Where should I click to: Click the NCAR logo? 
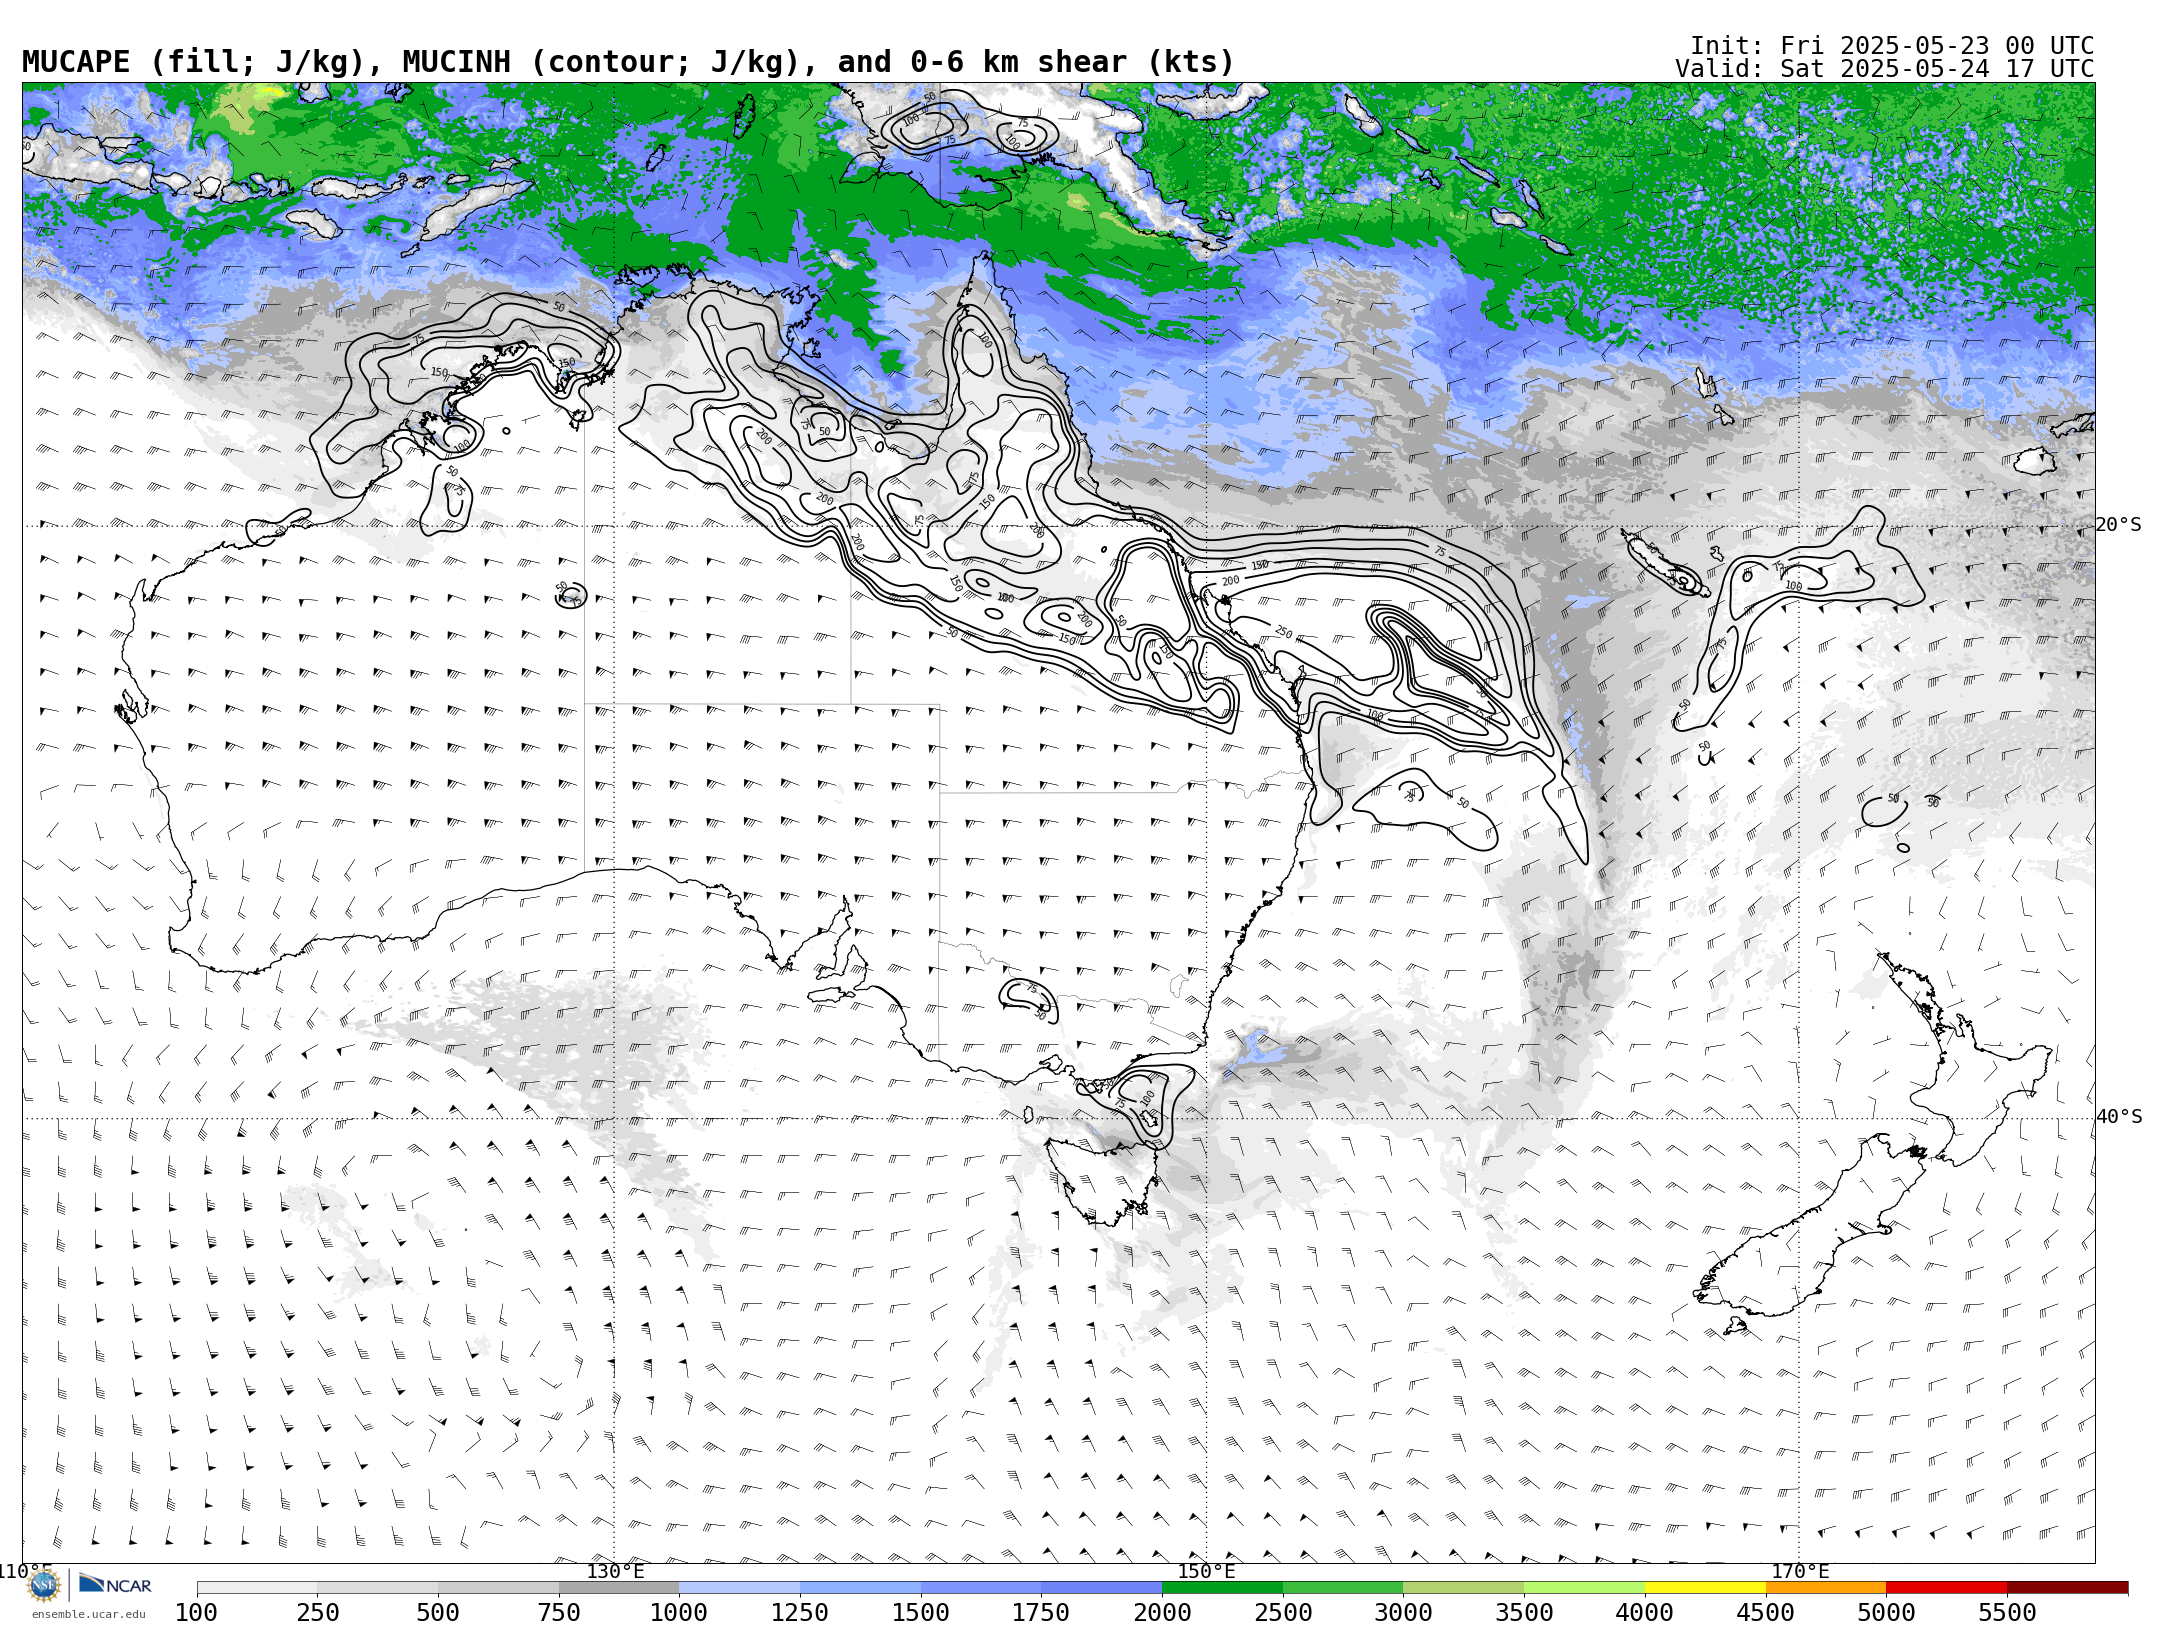coord(115,1585)
